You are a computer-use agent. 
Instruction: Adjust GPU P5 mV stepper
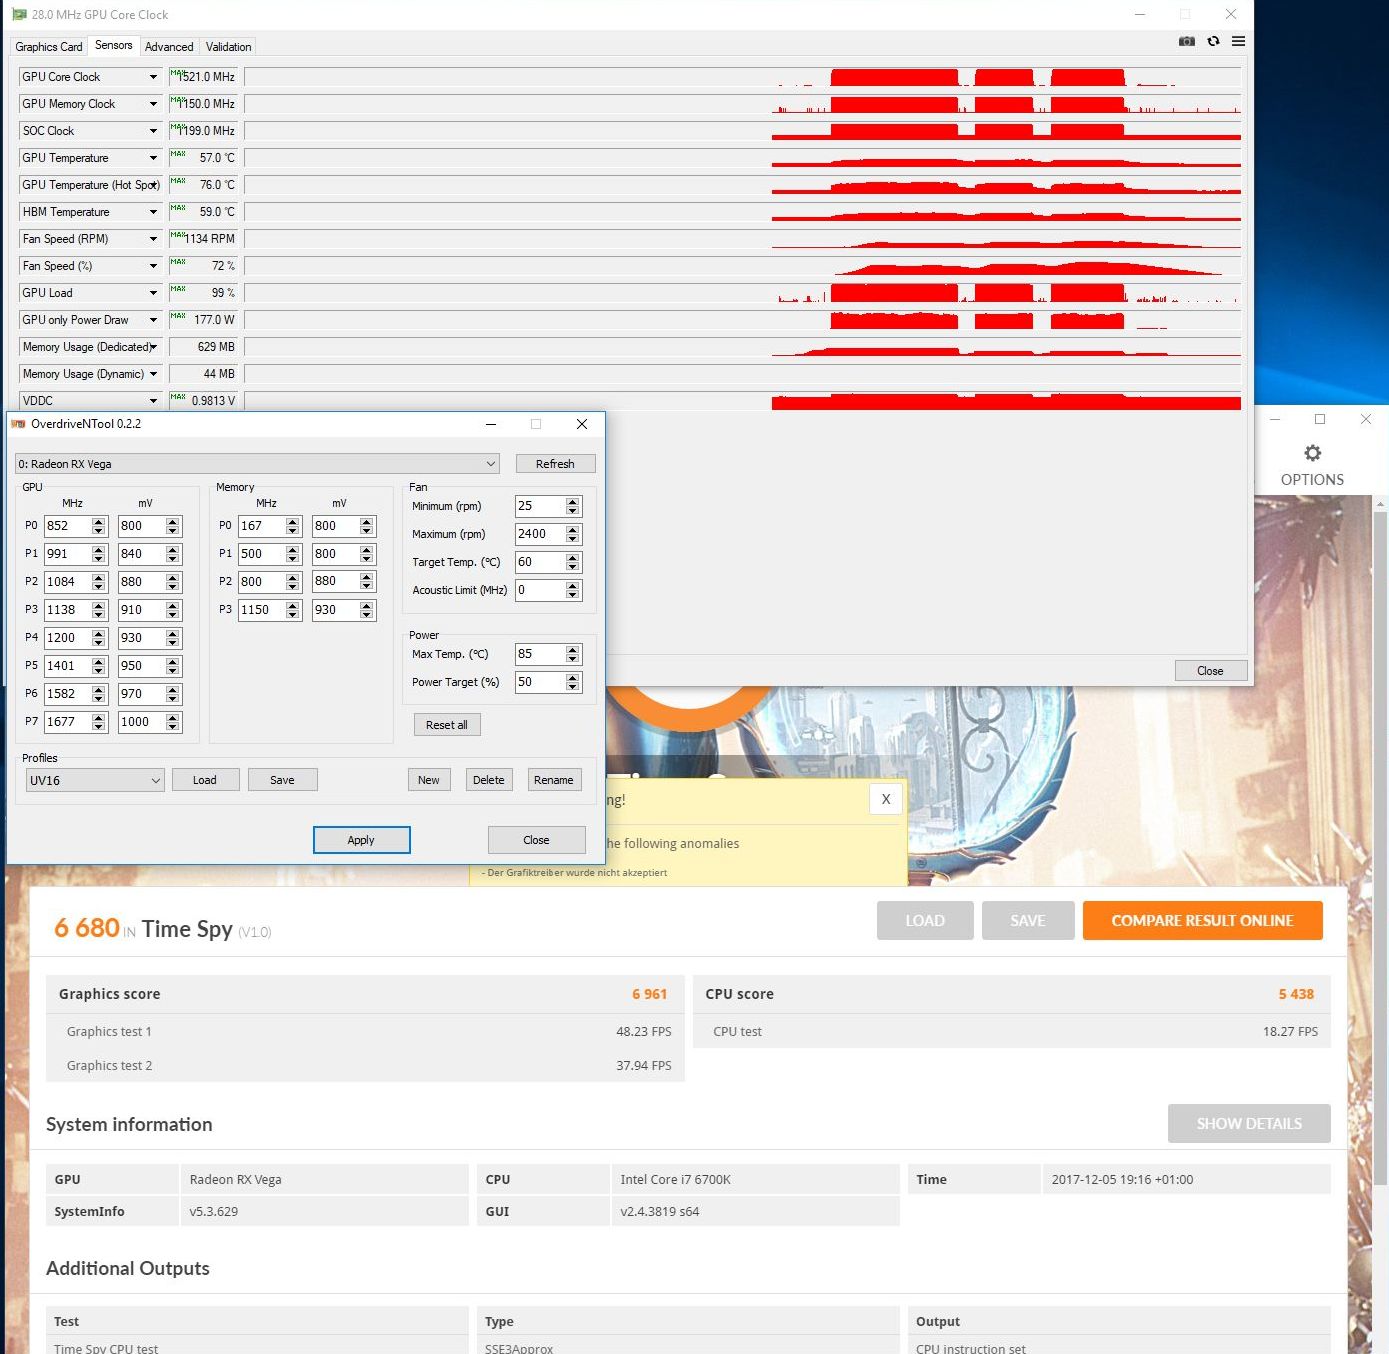click(x=173, y=666)
